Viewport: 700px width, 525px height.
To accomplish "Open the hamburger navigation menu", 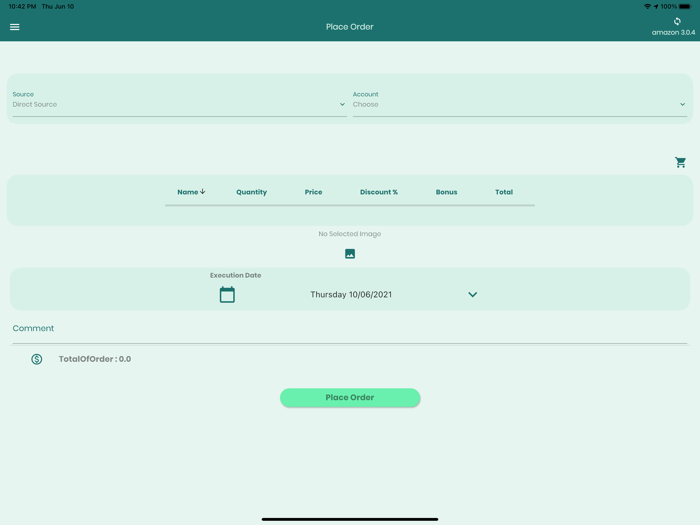I will click(15, 27).
